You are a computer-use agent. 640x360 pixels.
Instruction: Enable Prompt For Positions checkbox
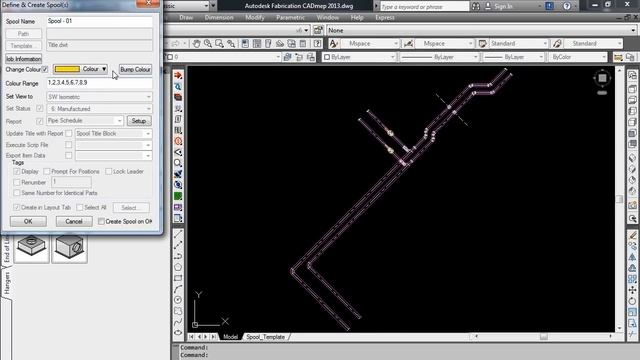(x=47, y=171)
